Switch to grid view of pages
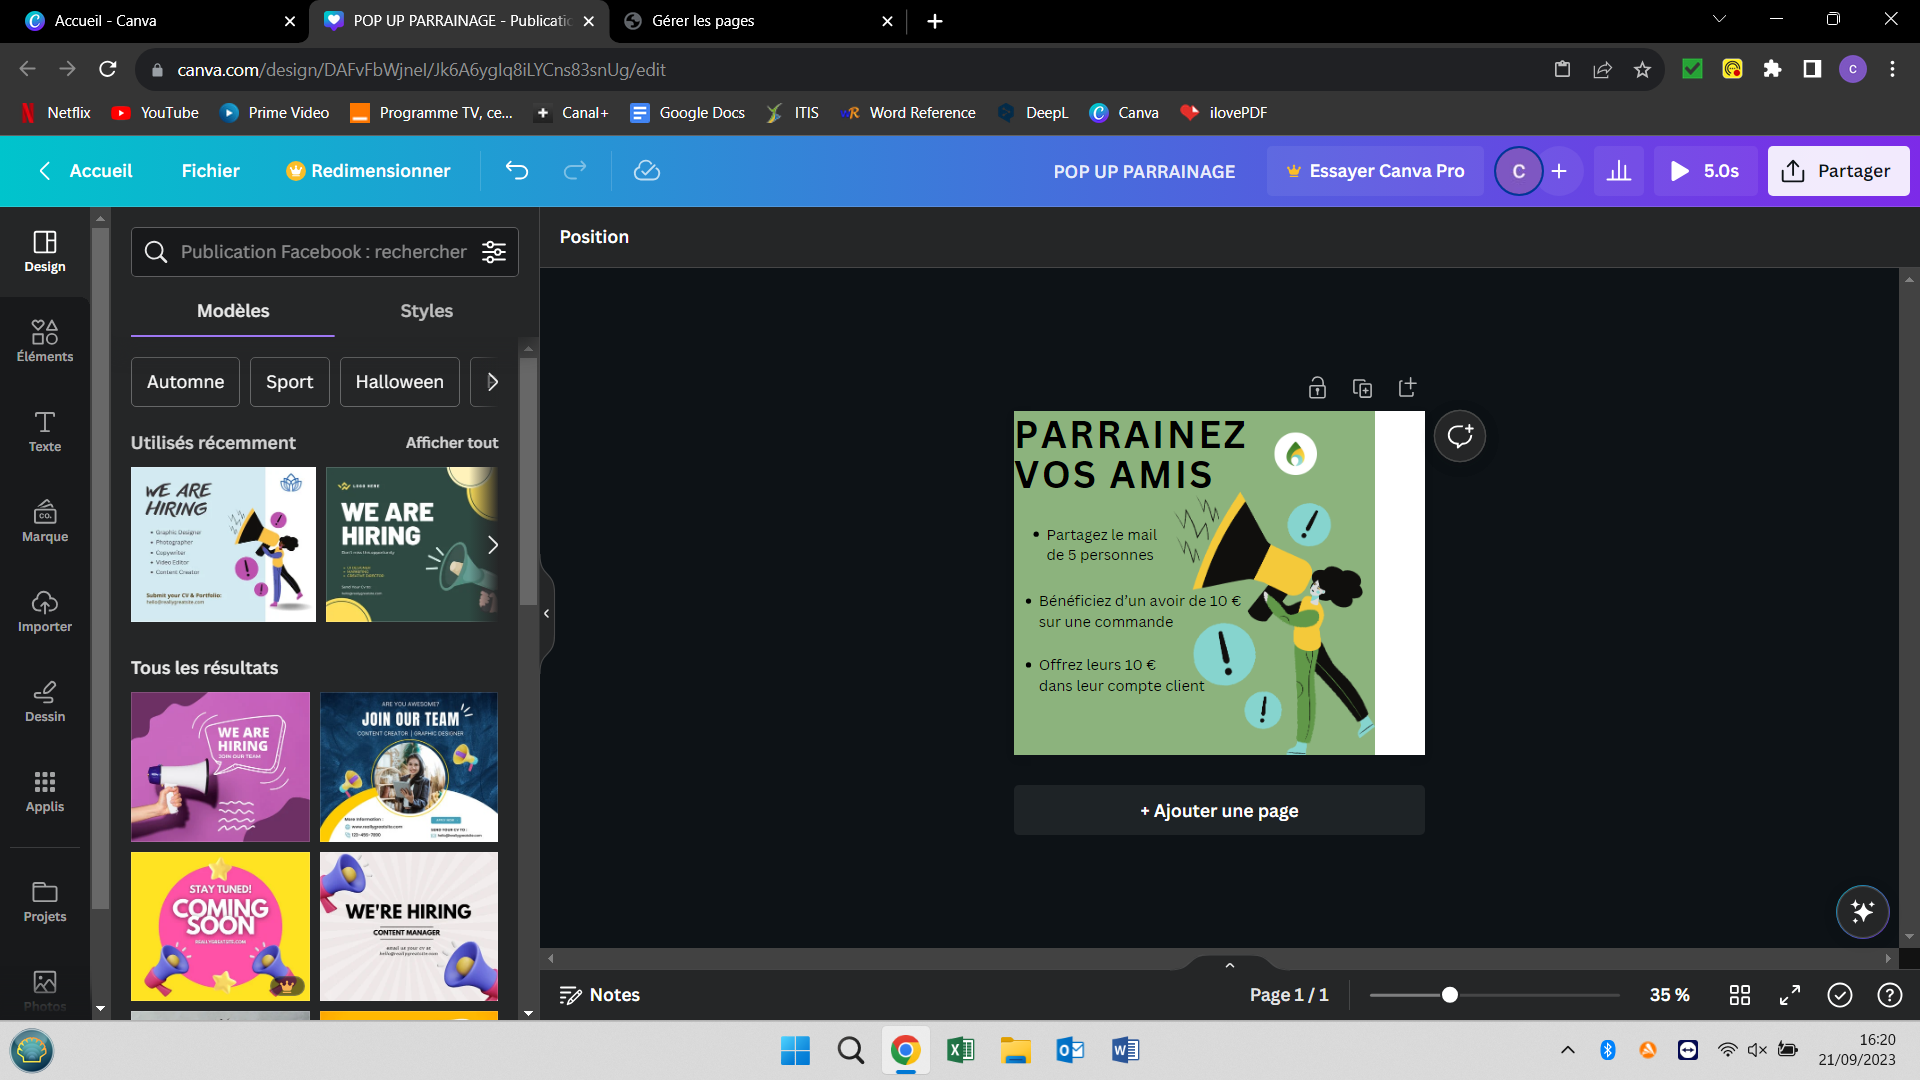1920x1080 pixels. click(x=1740, y=995)
